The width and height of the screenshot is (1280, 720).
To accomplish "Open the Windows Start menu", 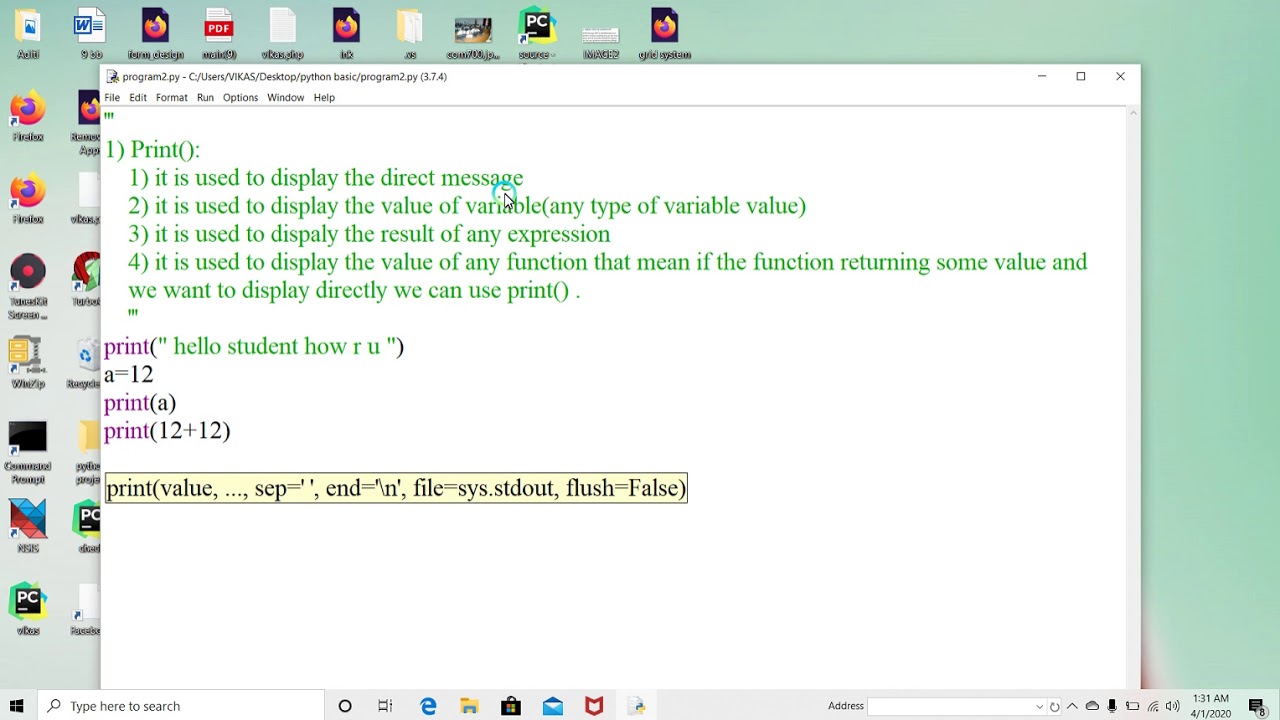I will pyautogui.click(x=16, y=706).
